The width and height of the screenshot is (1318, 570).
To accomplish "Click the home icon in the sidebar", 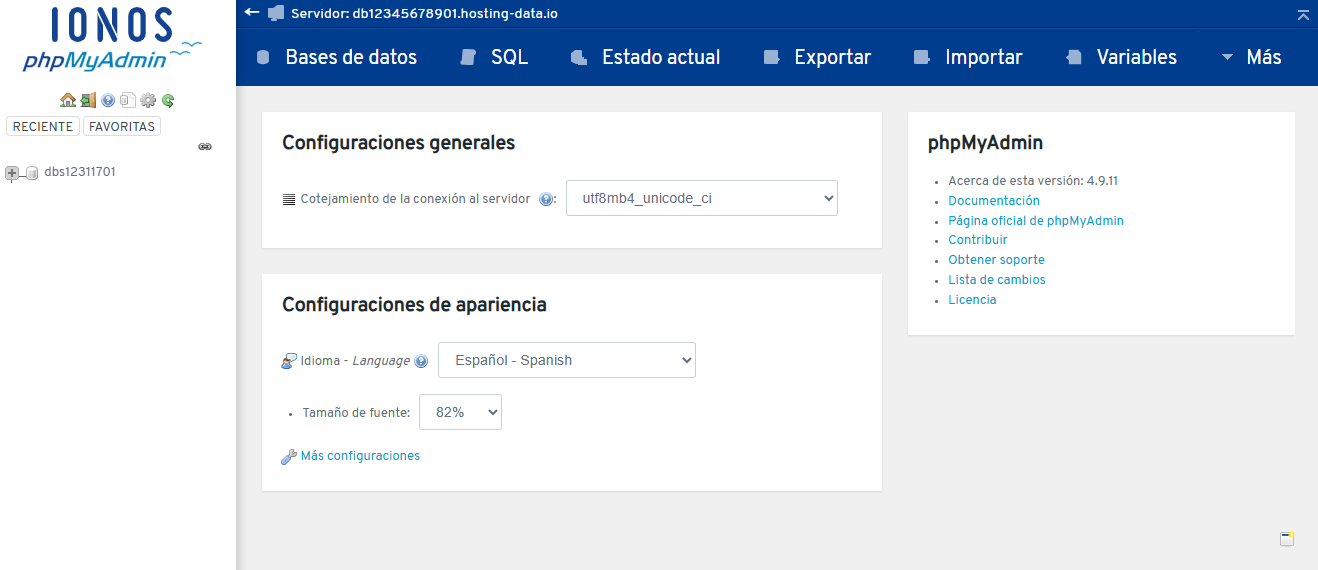I will [68, 100].
